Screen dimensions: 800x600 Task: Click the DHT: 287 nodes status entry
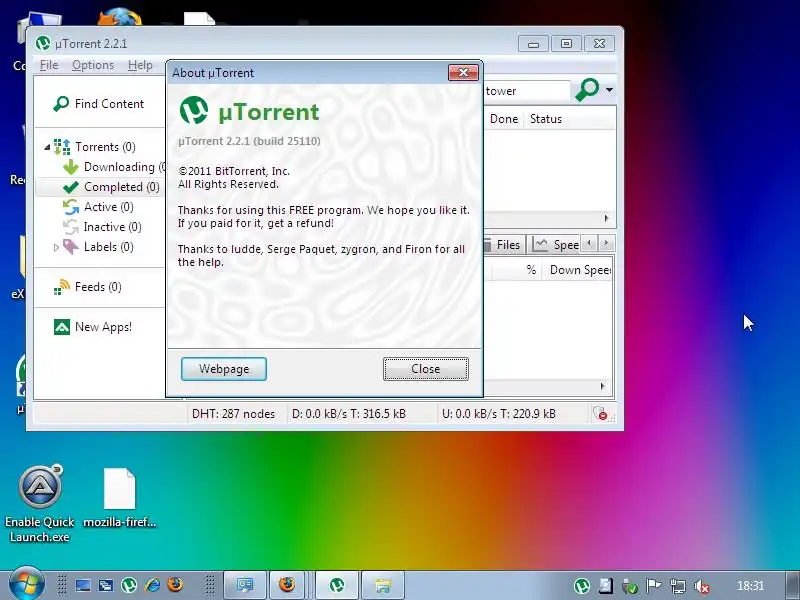pos(233,414)
